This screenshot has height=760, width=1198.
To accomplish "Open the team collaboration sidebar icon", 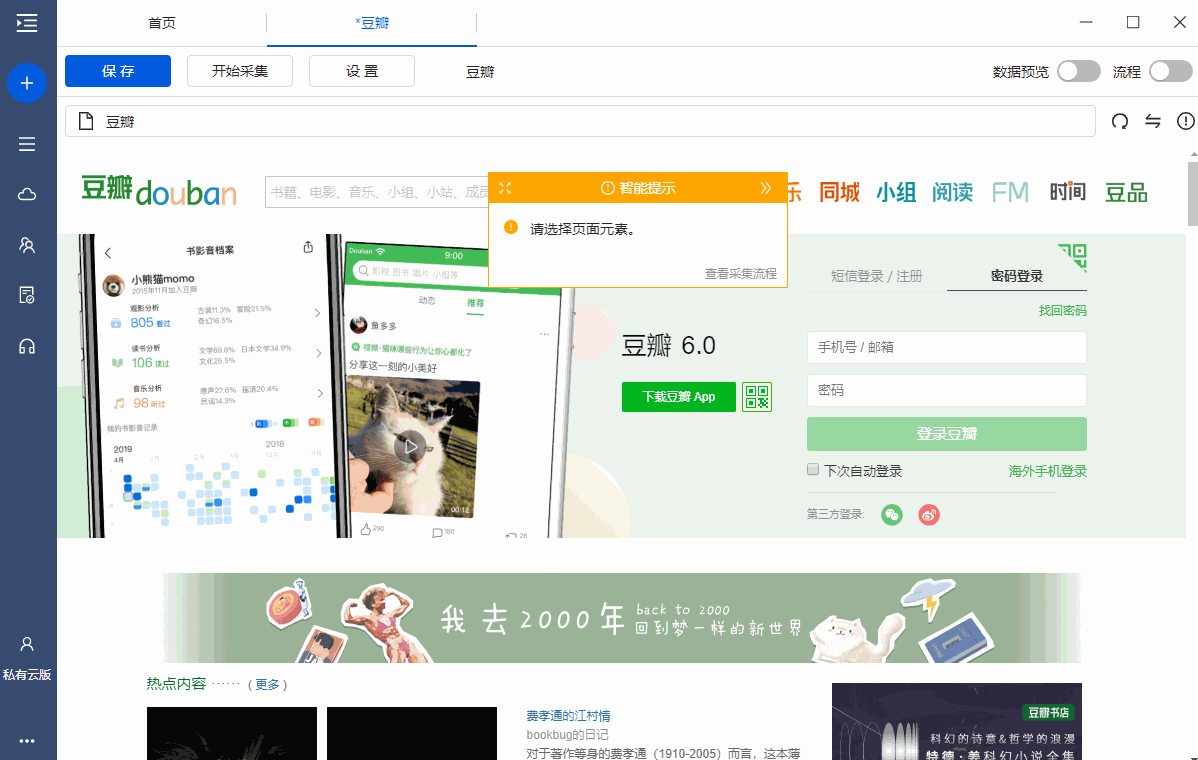I will pos(27,245).
